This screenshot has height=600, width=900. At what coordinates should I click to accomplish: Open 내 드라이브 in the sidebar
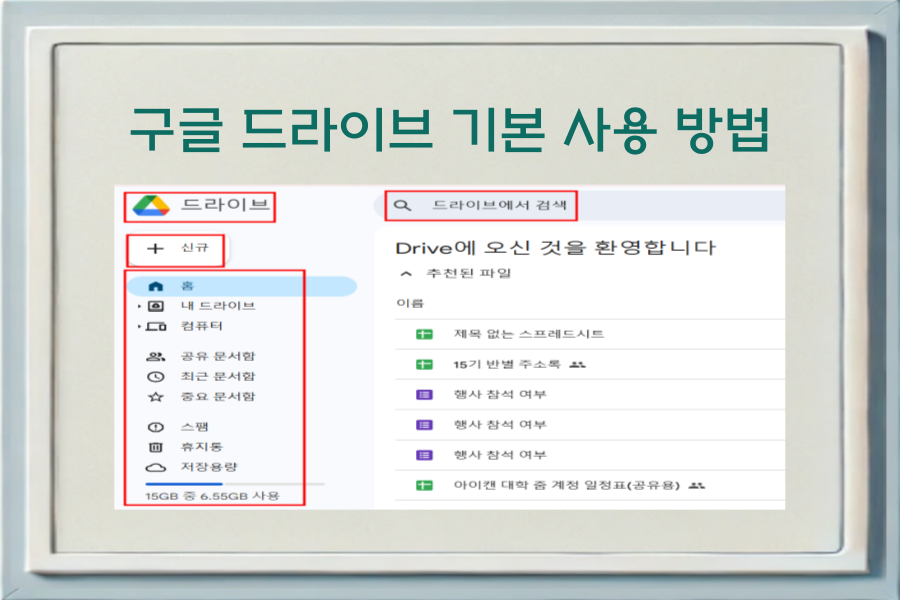[x=218, y=306]
